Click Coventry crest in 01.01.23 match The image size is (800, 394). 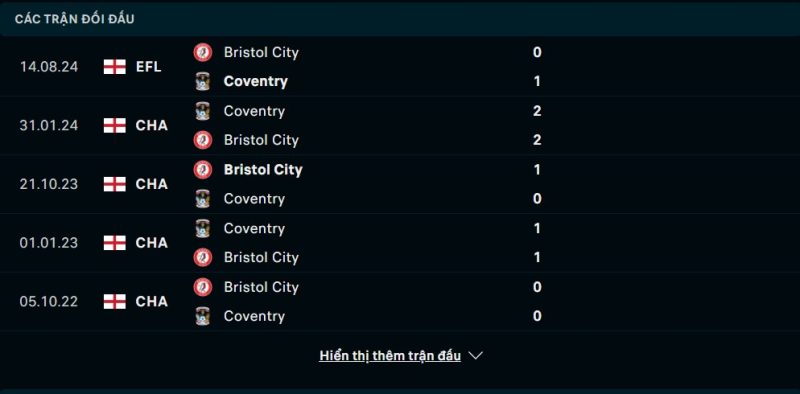[203, 229]
